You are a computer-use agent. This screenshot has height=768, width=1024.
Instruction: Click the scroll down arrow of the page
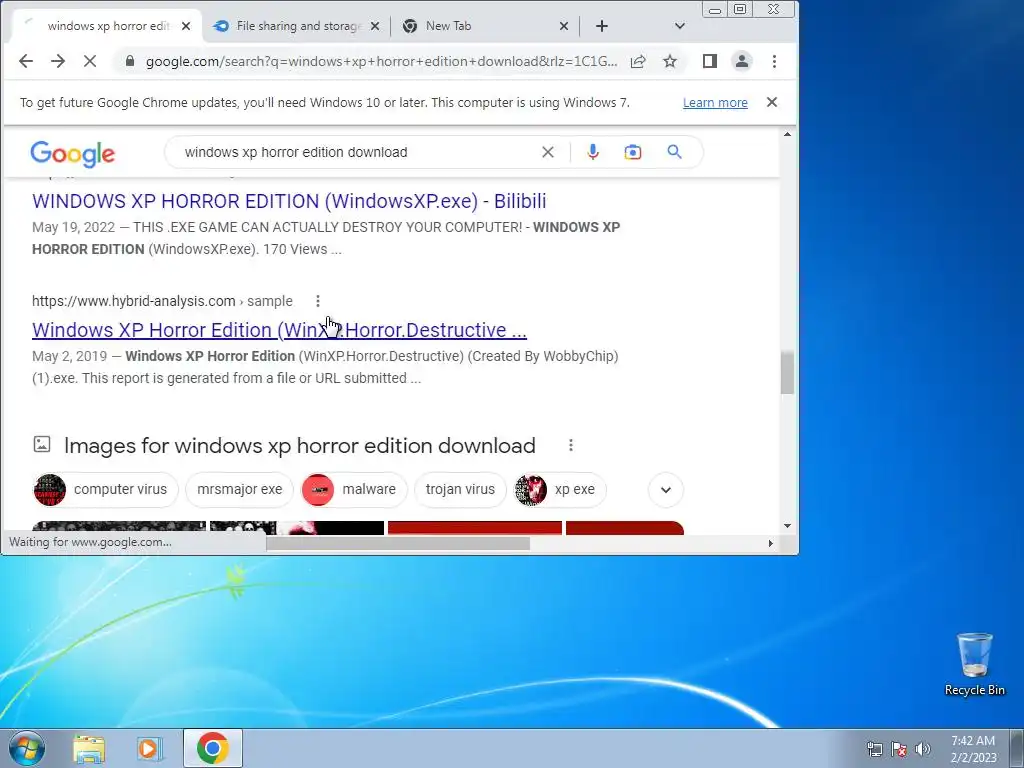[x=788, y=526]
